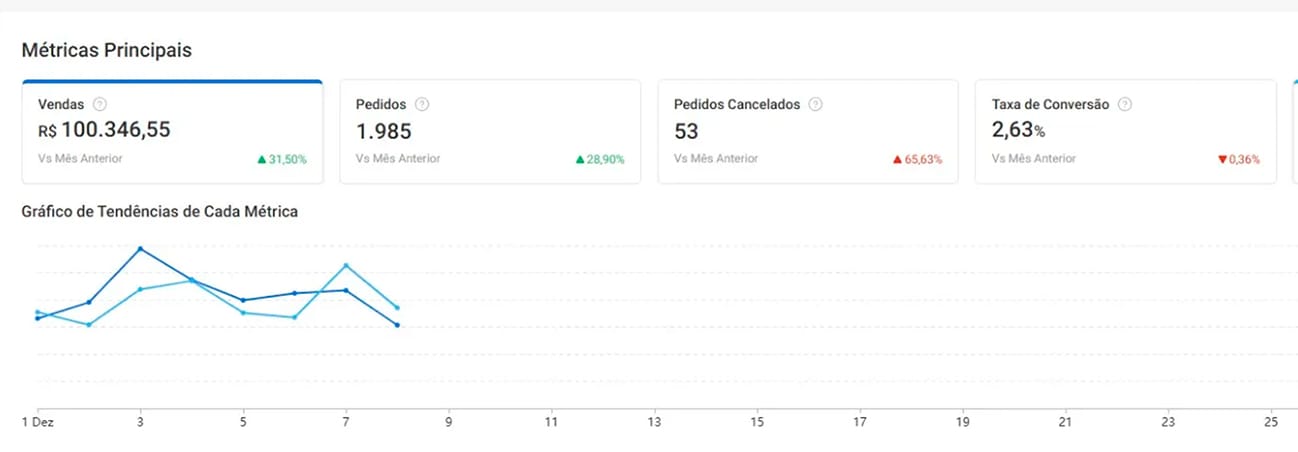Open the Taxa de Conversão info icon

pos(1125,104)
